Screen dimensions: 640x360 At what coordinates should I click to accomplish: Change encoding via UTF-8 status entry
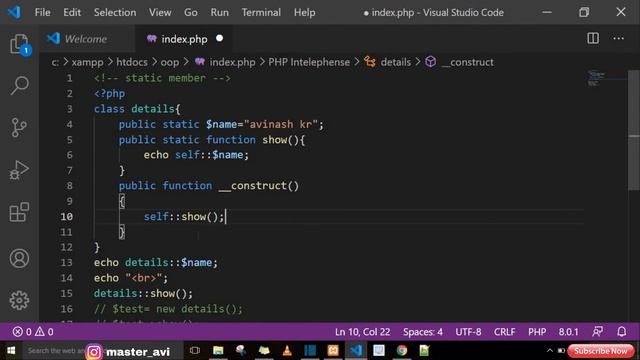[468, 332]
